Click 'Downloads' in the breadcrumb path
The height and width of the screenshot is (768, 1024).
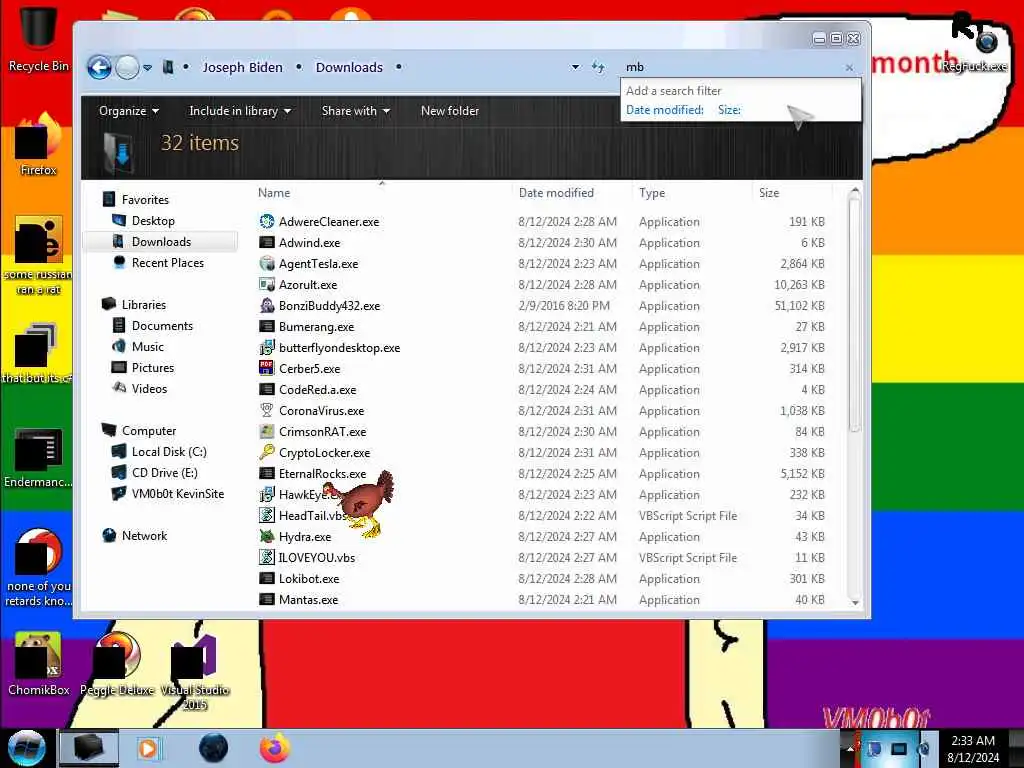tap(349, 67)
